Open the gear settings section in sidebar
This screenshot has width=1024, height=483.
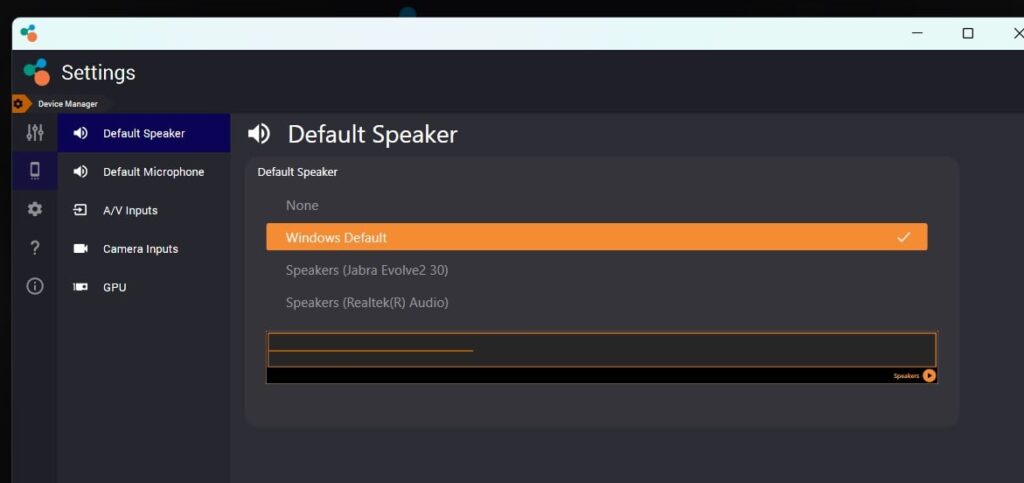pyautogui.click(x=35, y=209)
